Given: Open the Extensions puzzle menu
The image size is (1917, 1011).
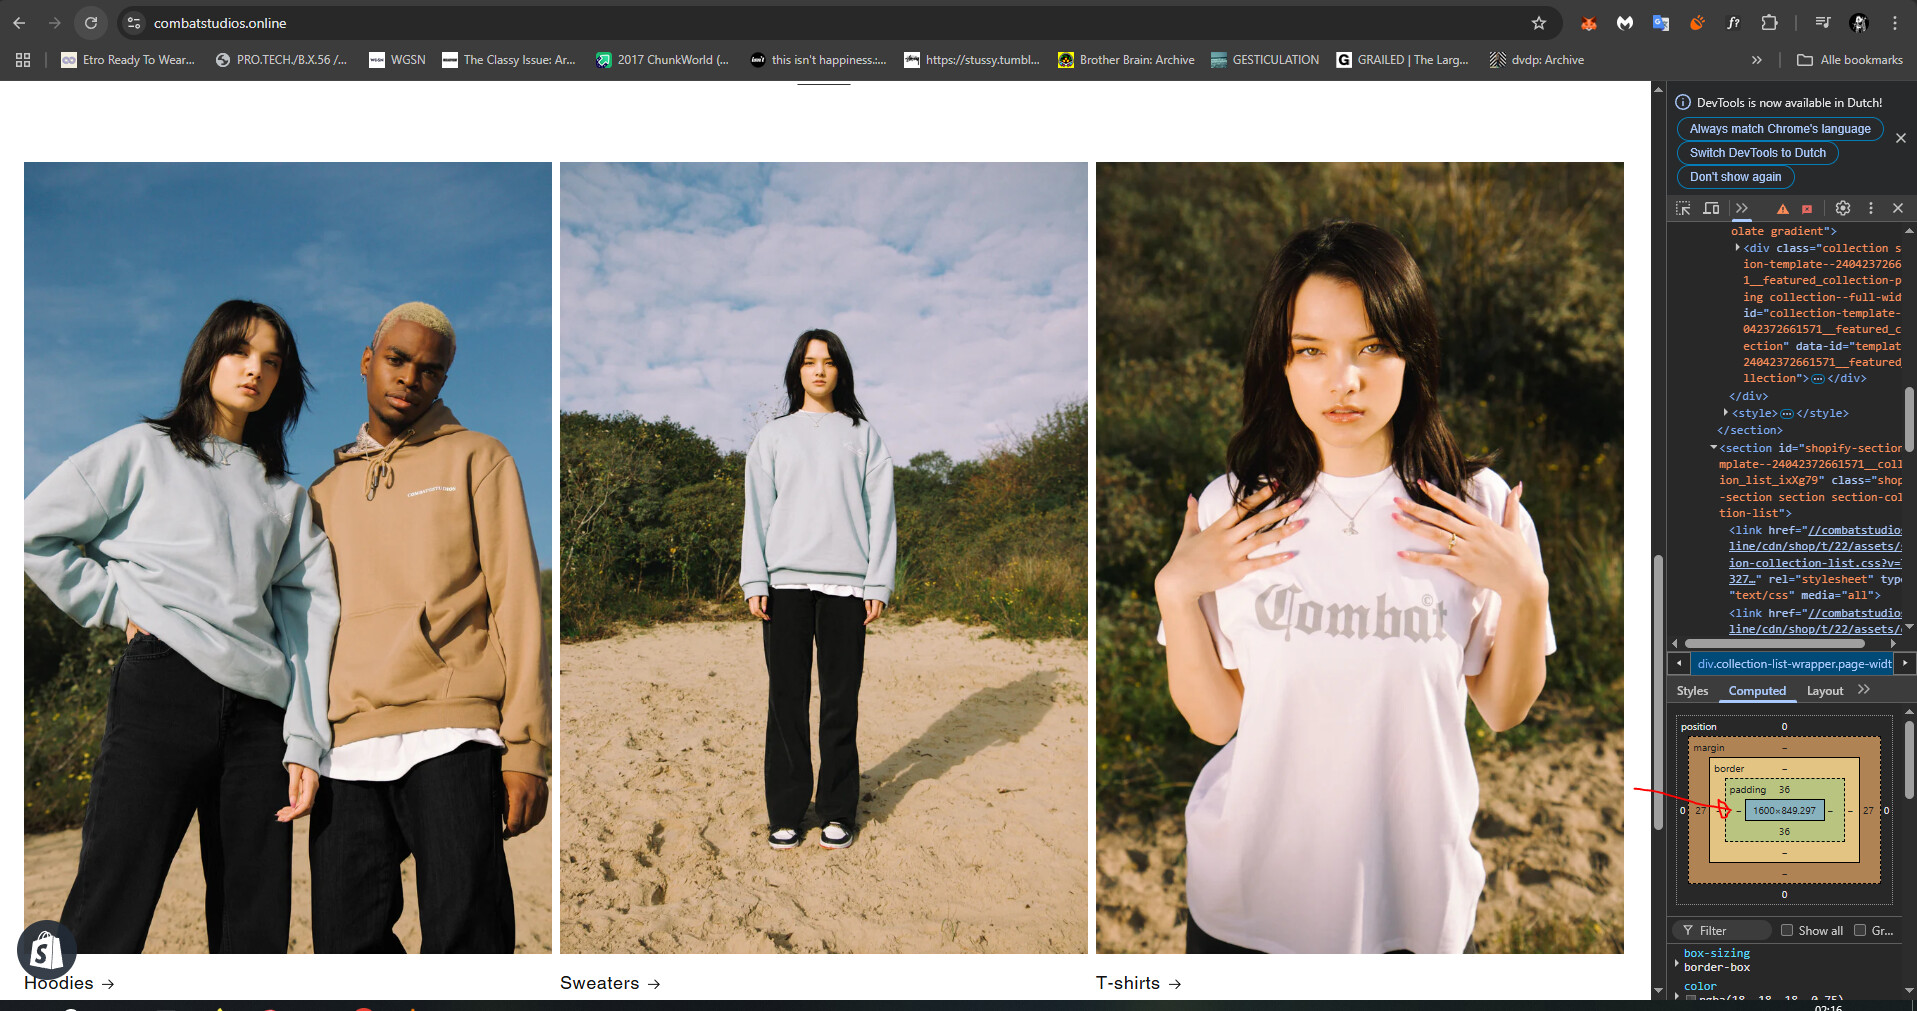Looking at the screenshot, I should pos(1769,23).
